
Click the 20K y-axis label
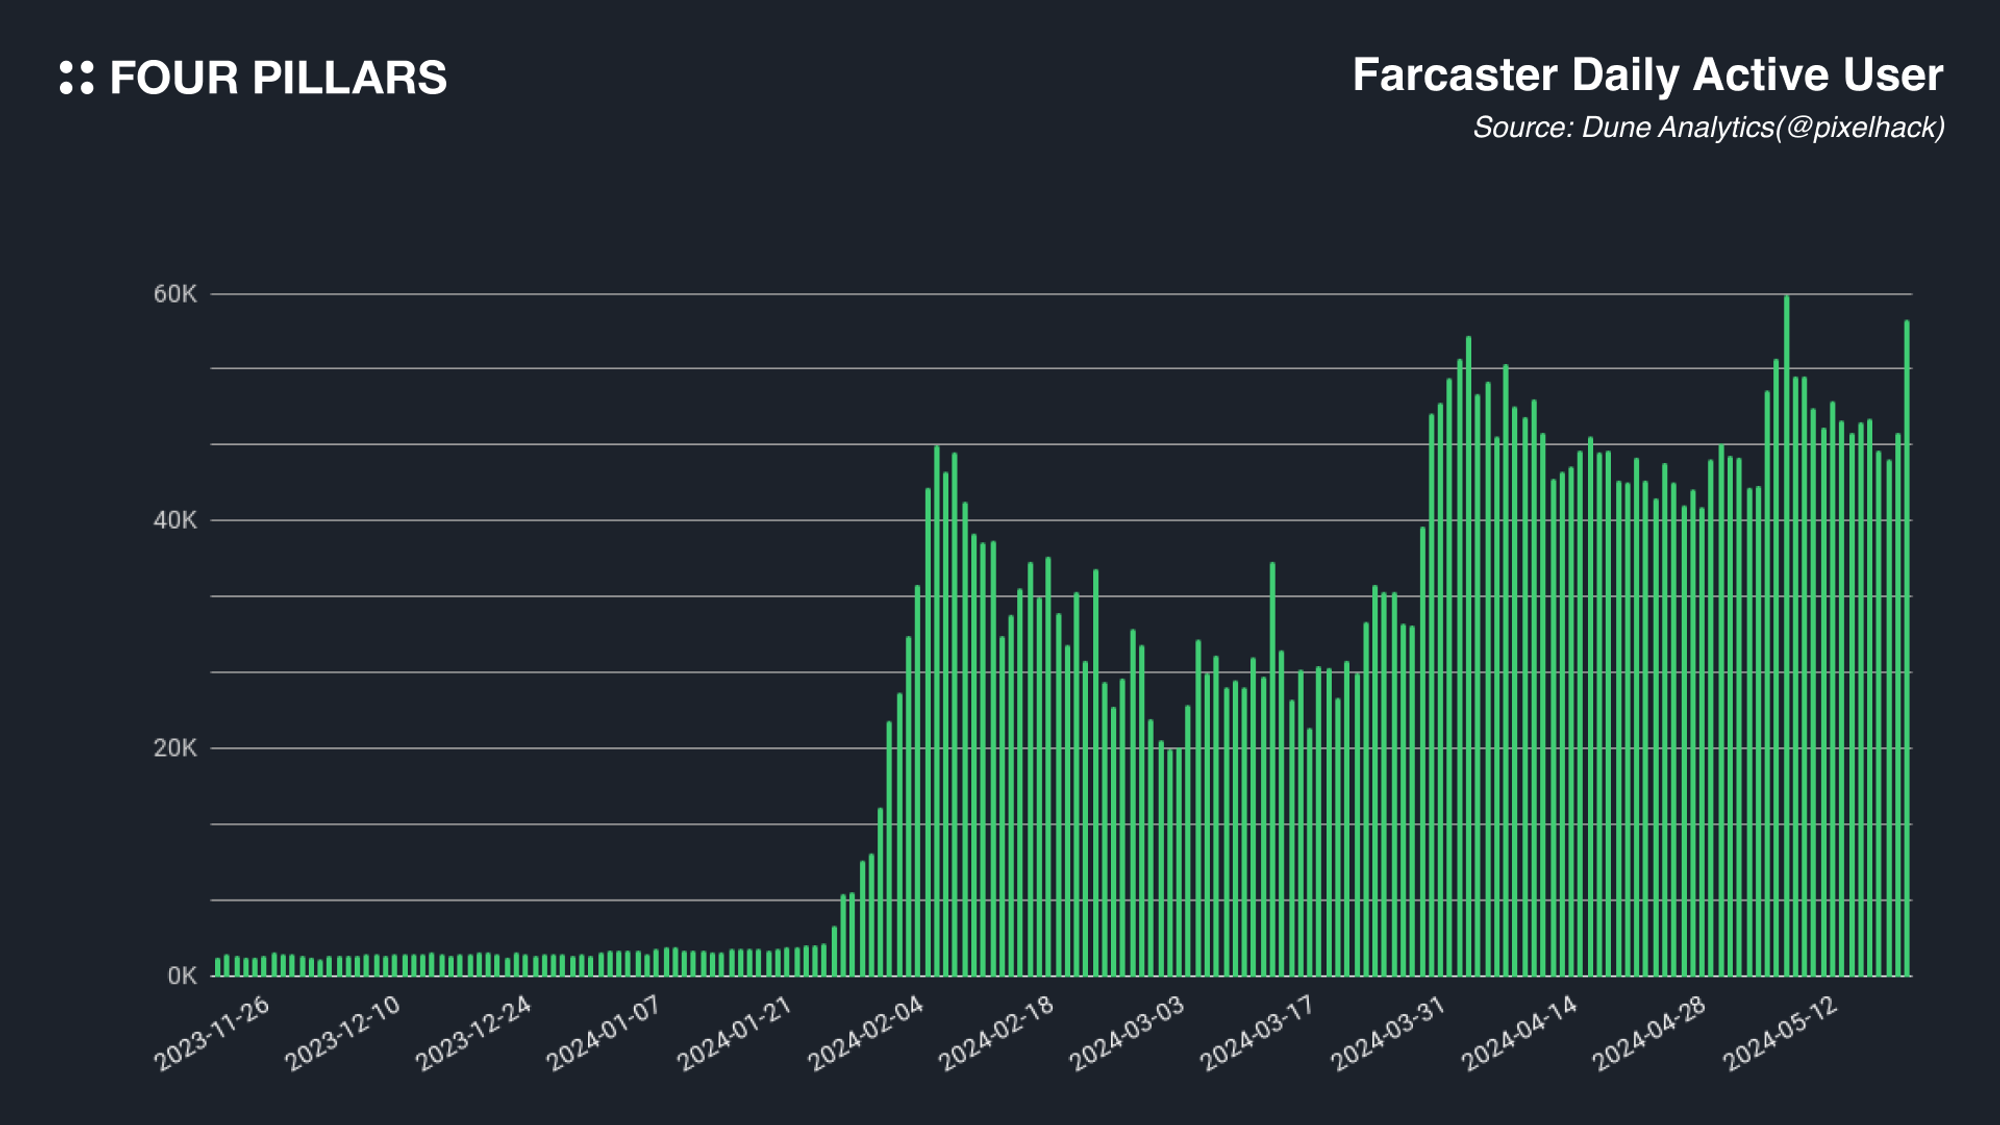pyautogui.click(x=175, y=748)
